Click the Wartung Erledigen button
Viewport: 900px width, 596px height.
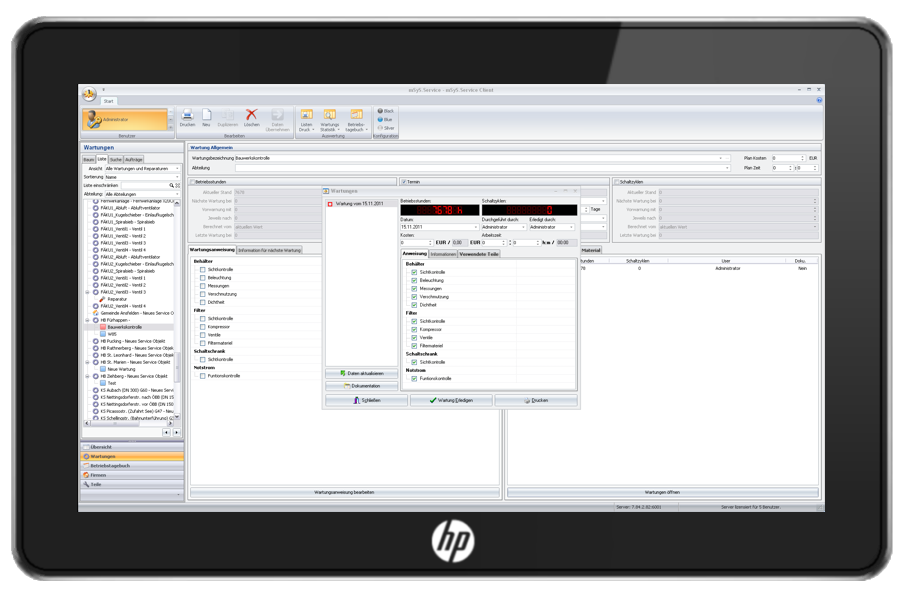(450, 400)
